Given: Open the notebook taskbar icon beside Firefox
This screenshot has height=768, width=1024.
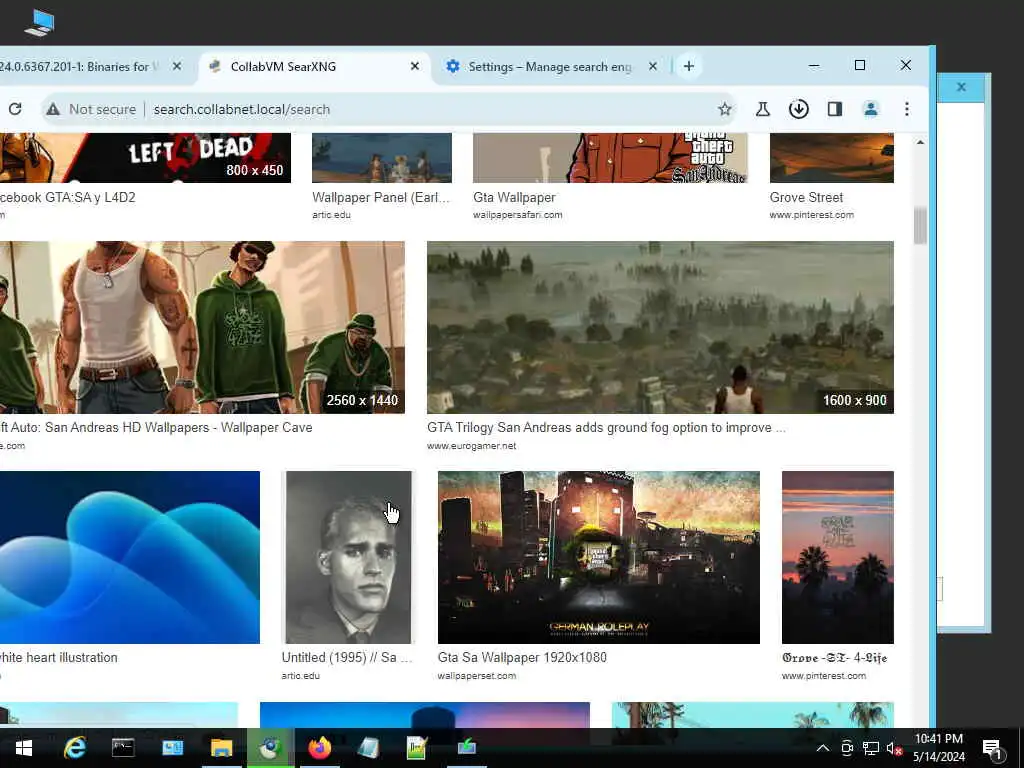Looking at the screenshot, I should pyautogui.click(x=368, y=748).
